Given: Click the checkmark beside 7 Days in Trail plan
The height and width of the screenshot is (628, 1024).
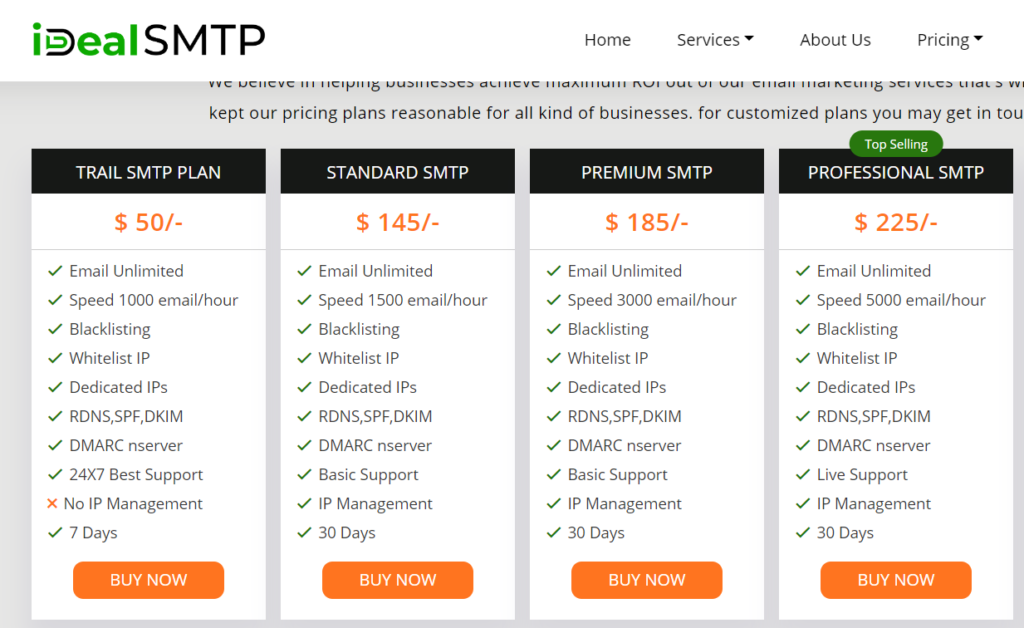Looking at the screenshot, I should [54, 533].
